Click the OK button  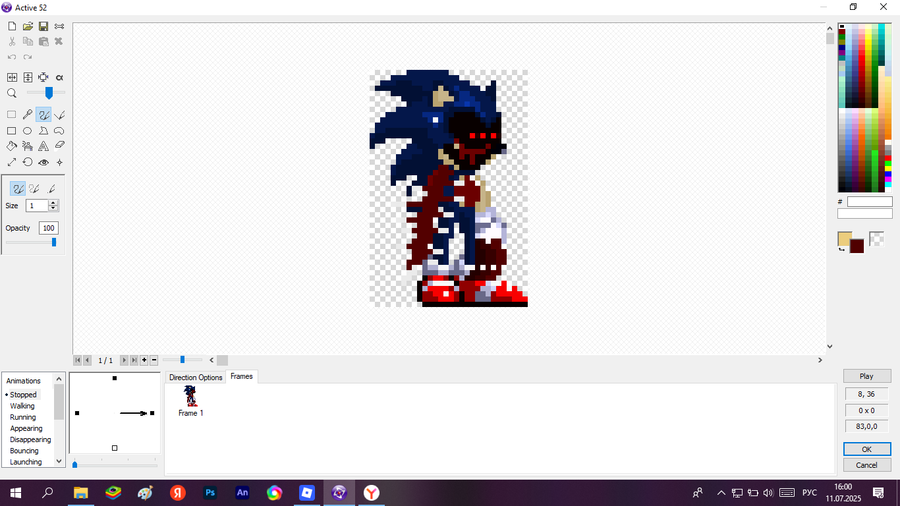pos(867,449)
